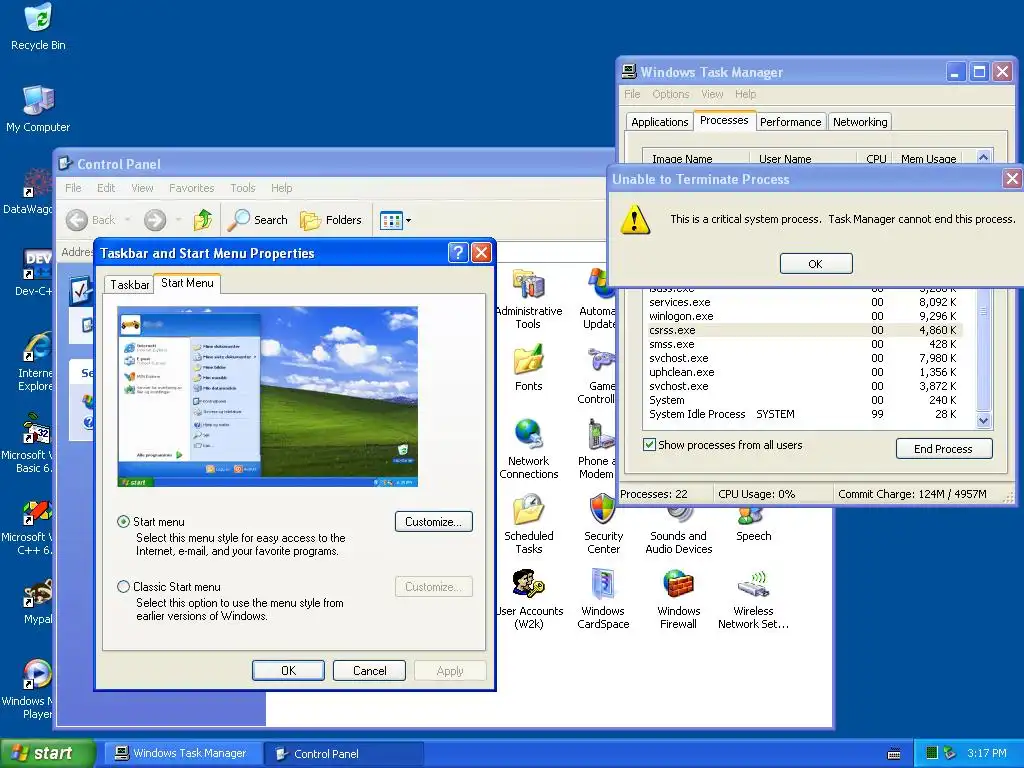Click the Up folder toolbar icon
Viewport: 1024px width, 768px height.
point(202,220)
